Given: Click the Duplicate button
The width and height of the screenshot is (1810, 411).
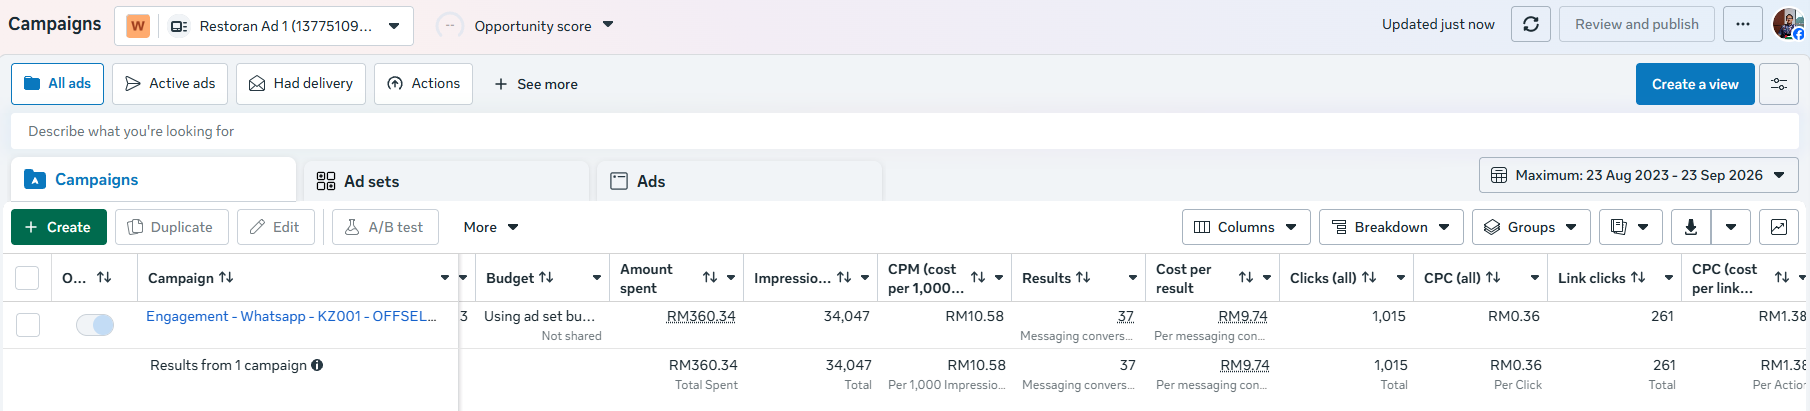Looking at the screenshot, I should [x=171, y=227].
